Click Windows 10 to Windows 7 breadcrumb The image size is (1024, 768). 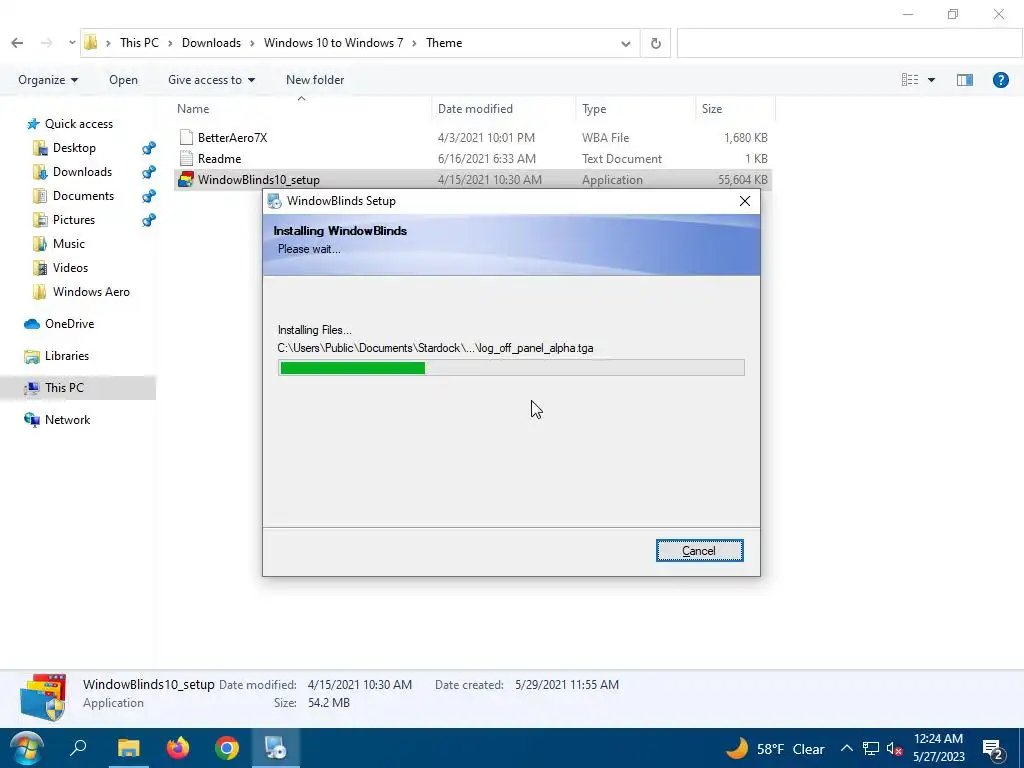point(333,43)
